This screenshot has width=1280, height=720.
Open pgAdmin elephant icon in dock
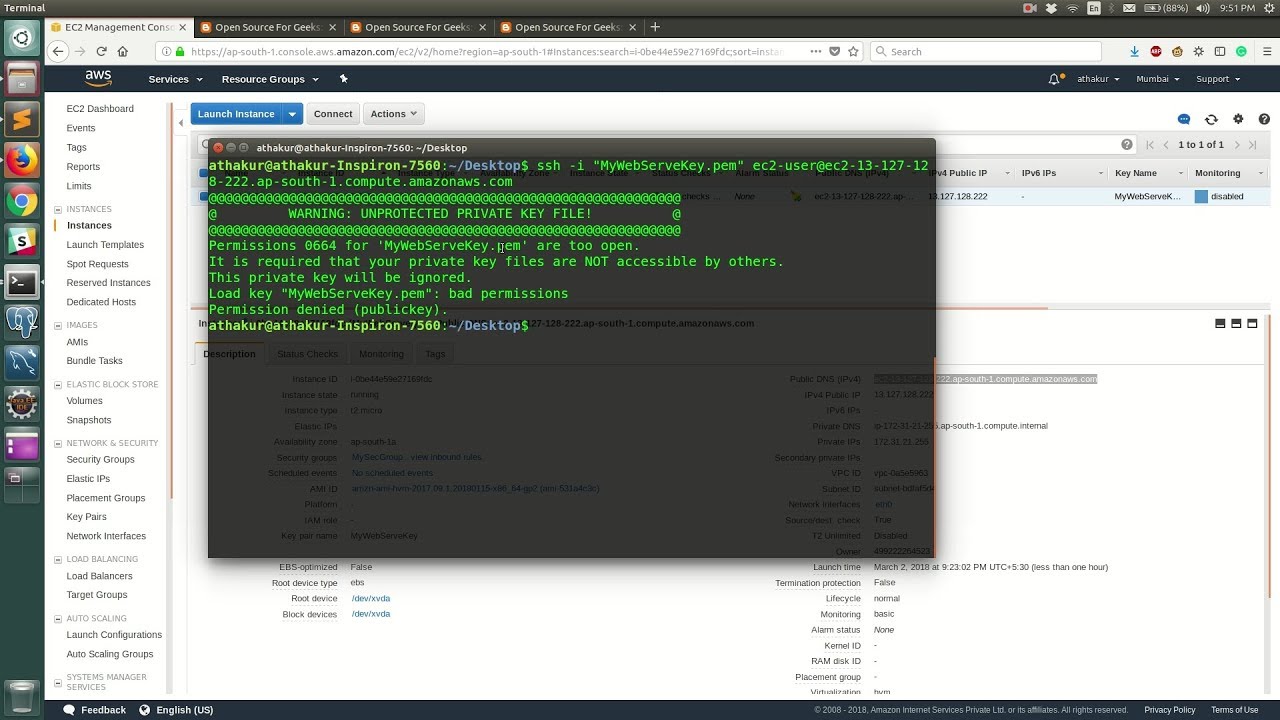click(21, 322)
